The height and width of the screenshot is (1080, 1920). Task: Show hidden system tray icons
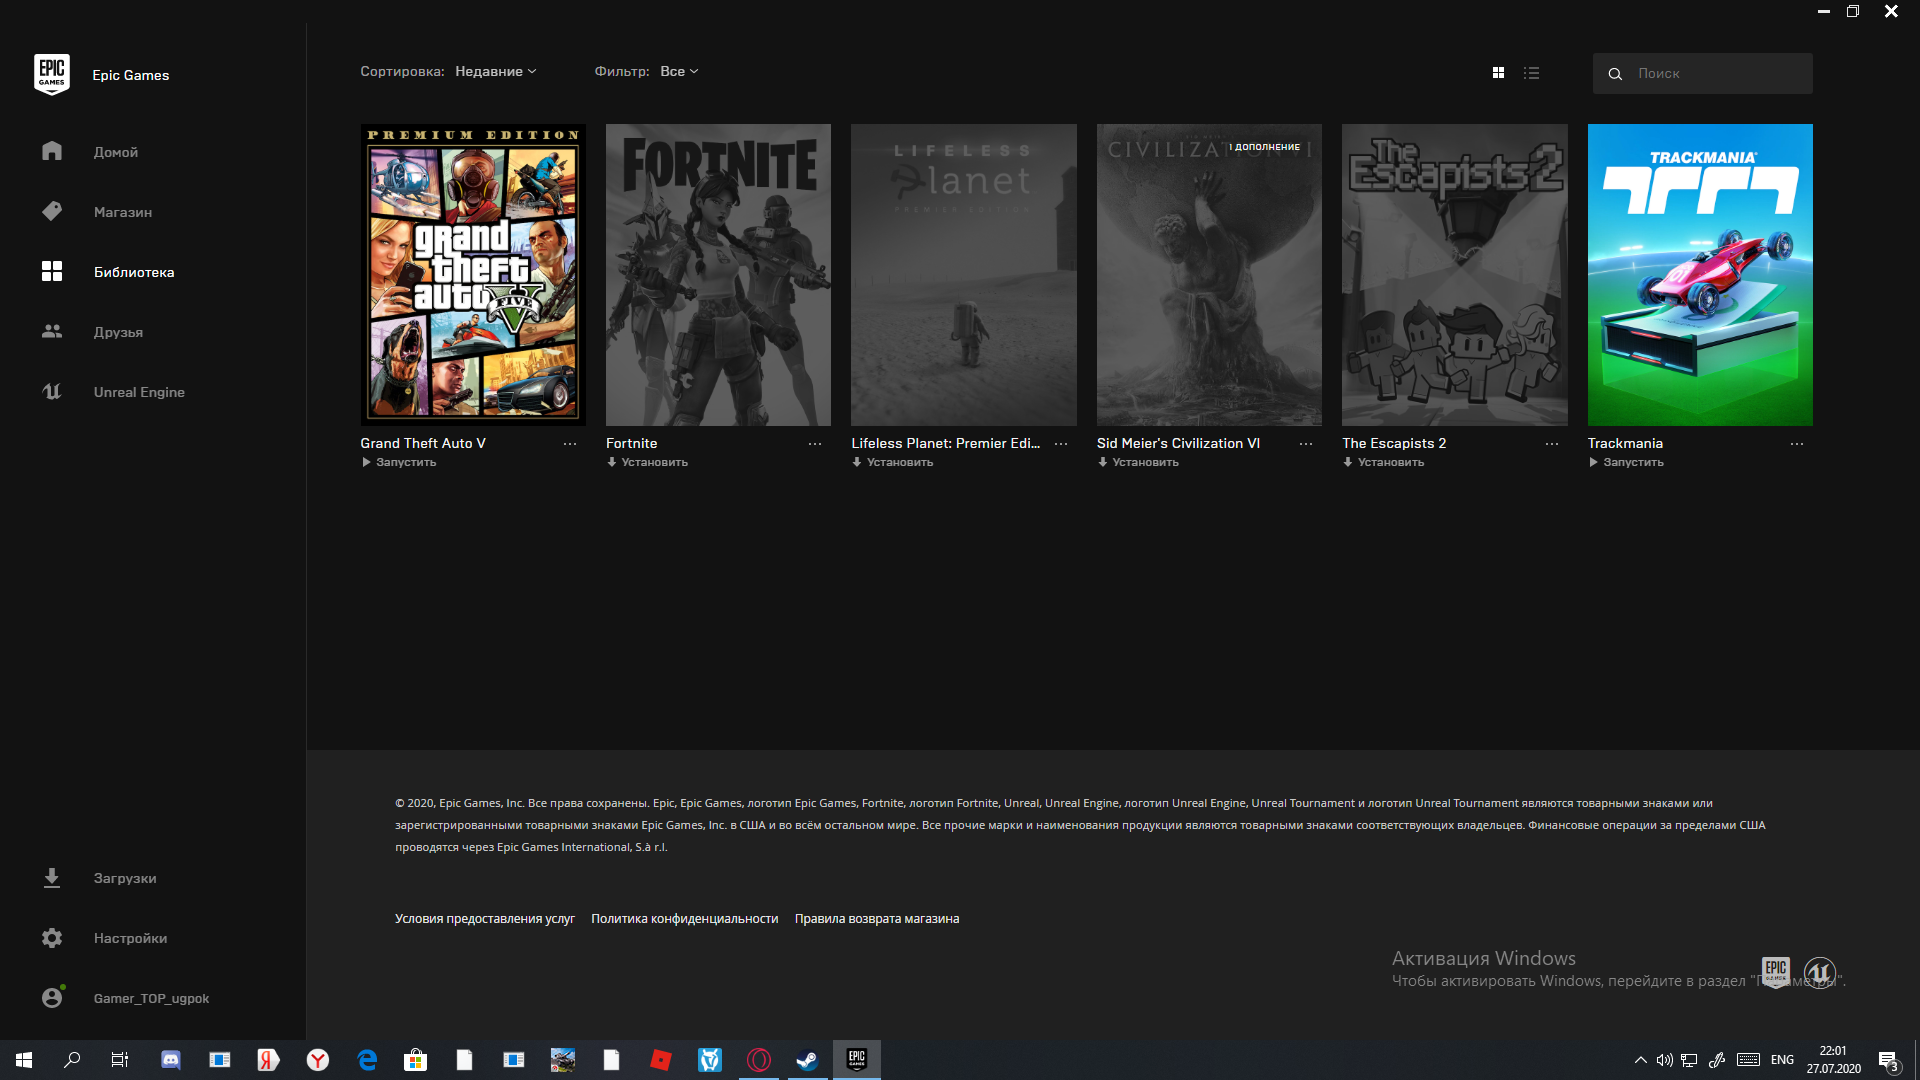[x=1640, y=1060]
